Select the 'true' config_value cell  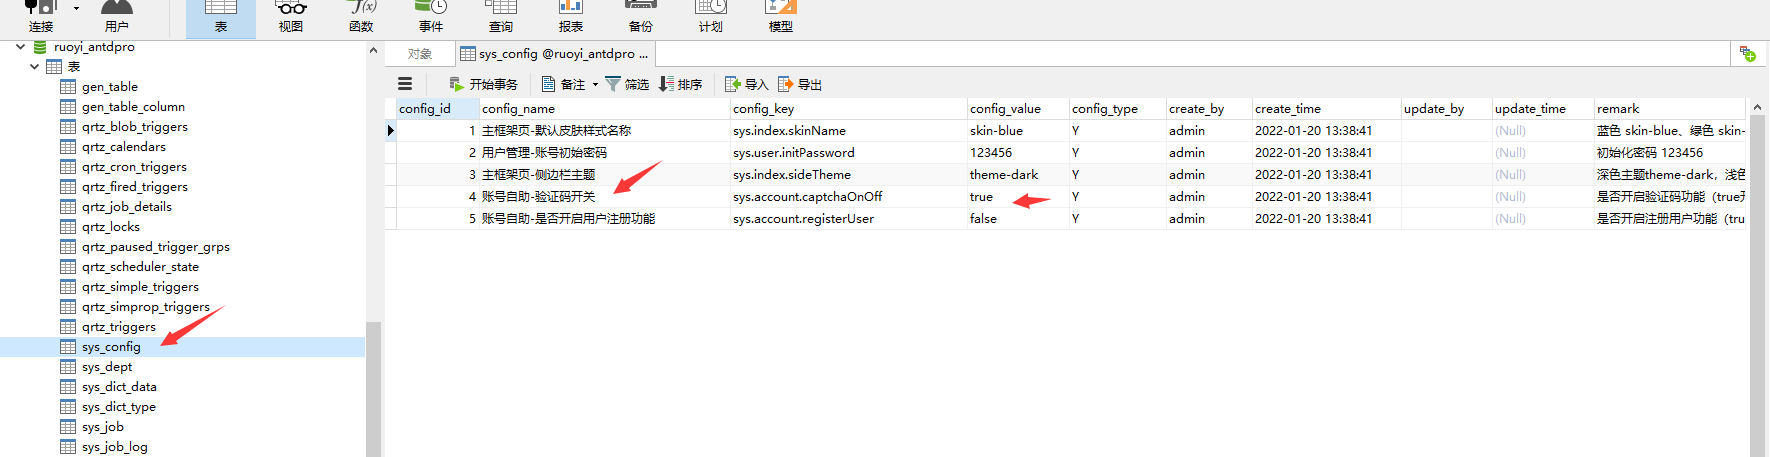coord(1017,197)
